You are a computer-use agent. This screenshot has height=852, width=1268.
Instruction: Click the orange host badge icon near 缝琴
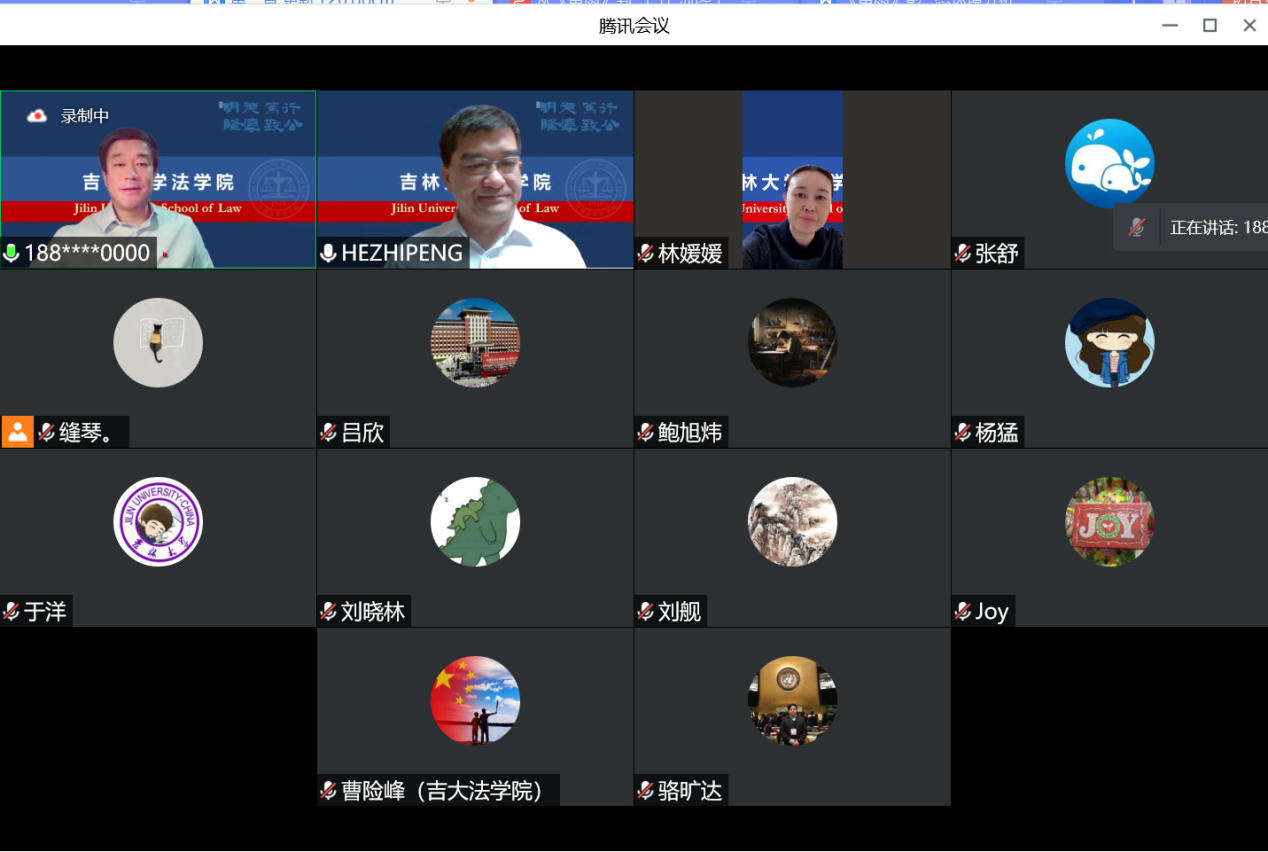pos(17,432)
